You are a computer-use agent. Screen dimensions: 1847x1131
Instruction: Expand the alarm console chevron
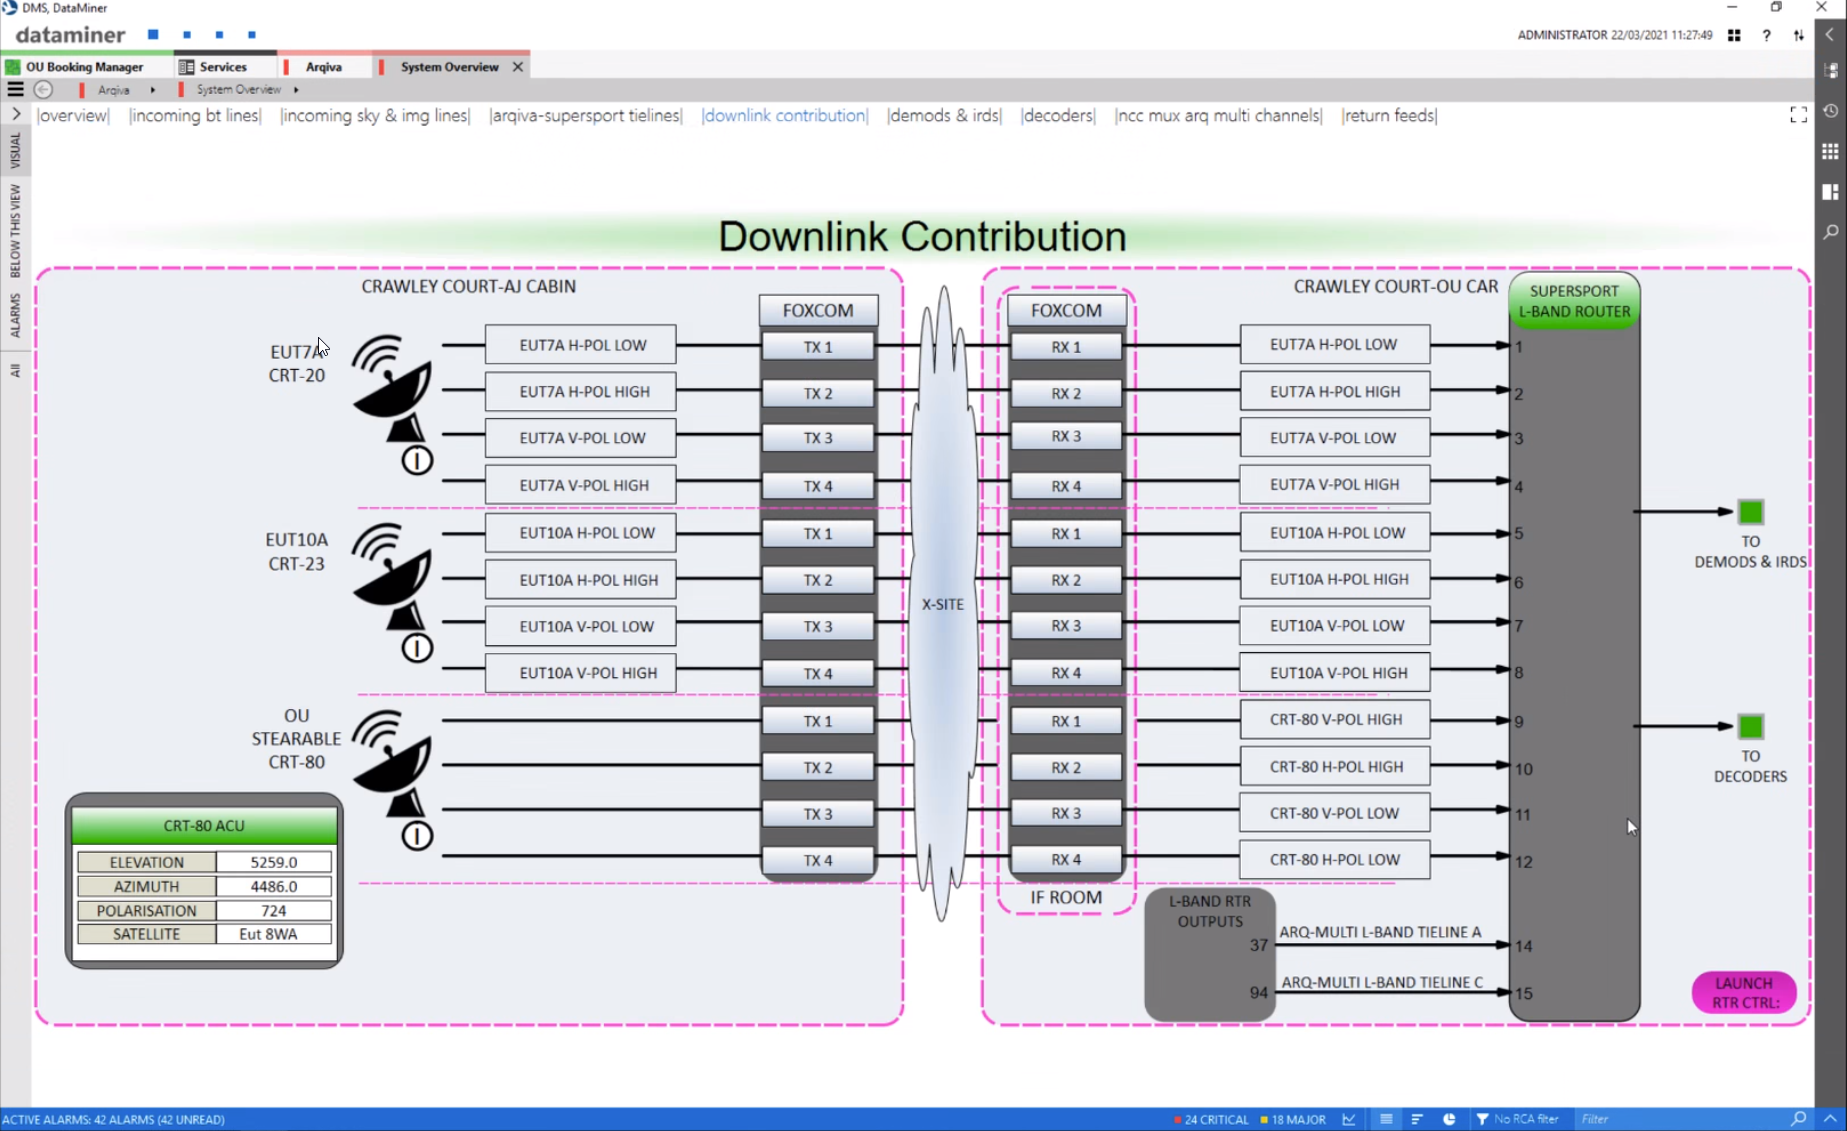coord(1830,1119)
